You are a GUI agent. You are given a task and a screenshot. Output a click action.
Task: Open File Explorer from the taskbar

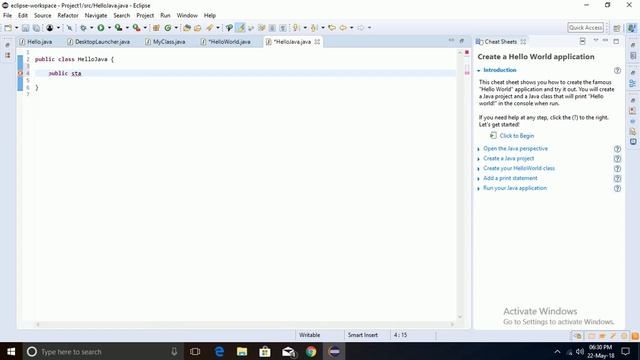pos(242,351)
